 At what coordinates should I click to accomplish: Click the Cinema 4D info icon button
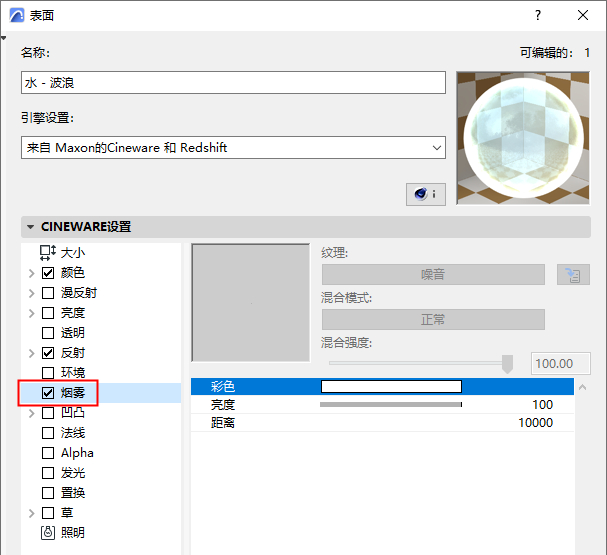[x=425, y=194]
